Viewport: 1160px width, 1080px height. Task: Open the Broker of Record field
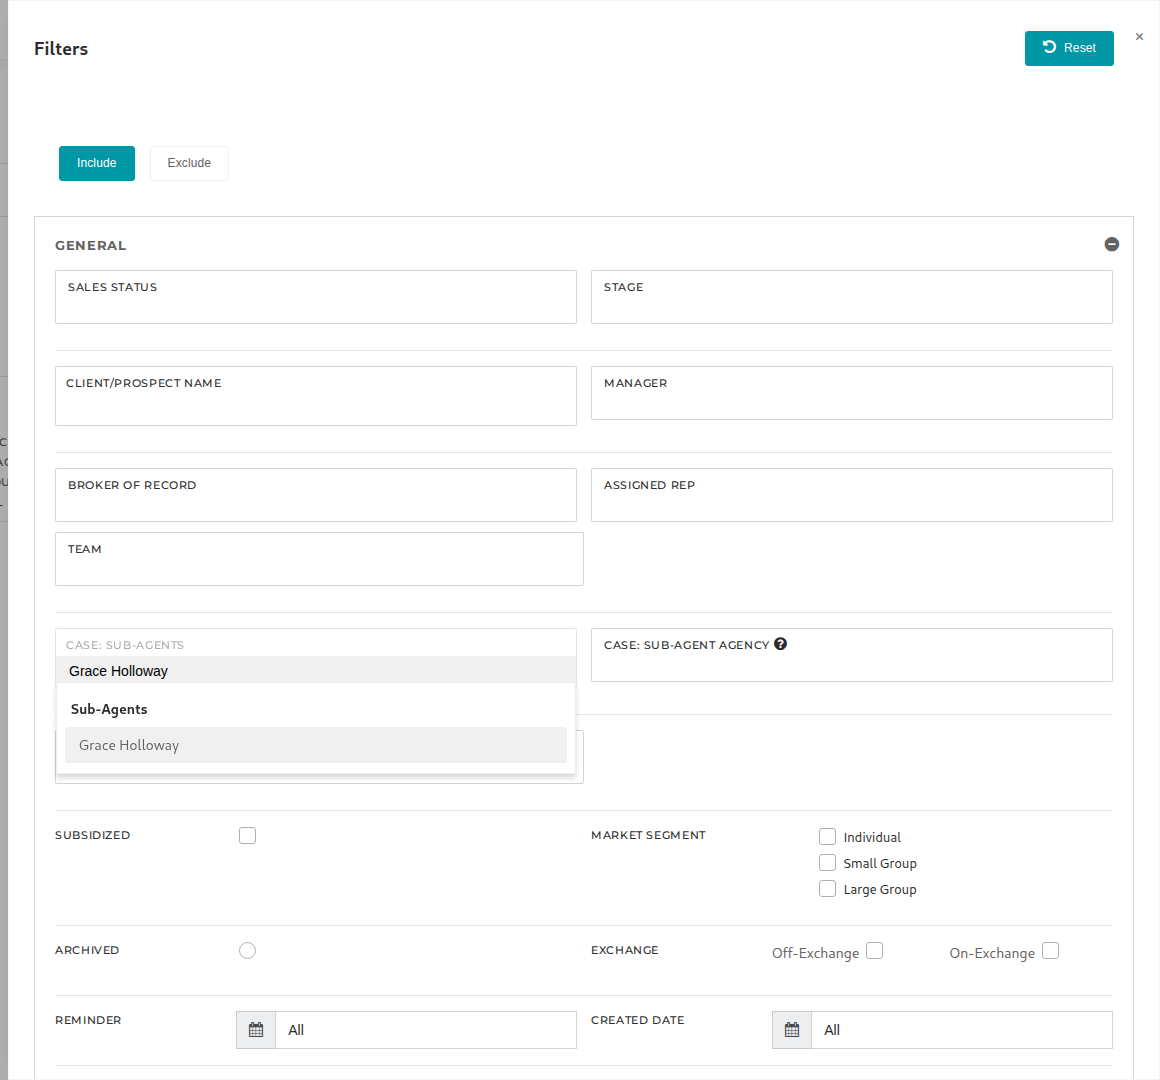coord(316,495)
